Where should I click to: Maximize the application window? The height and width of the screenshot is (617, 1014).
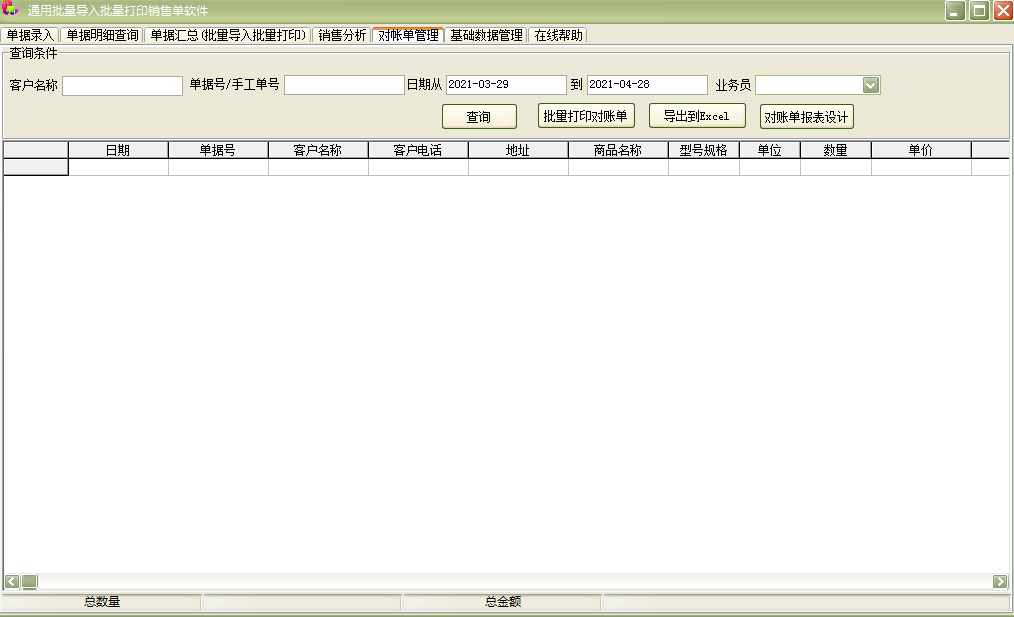point(980,10)
